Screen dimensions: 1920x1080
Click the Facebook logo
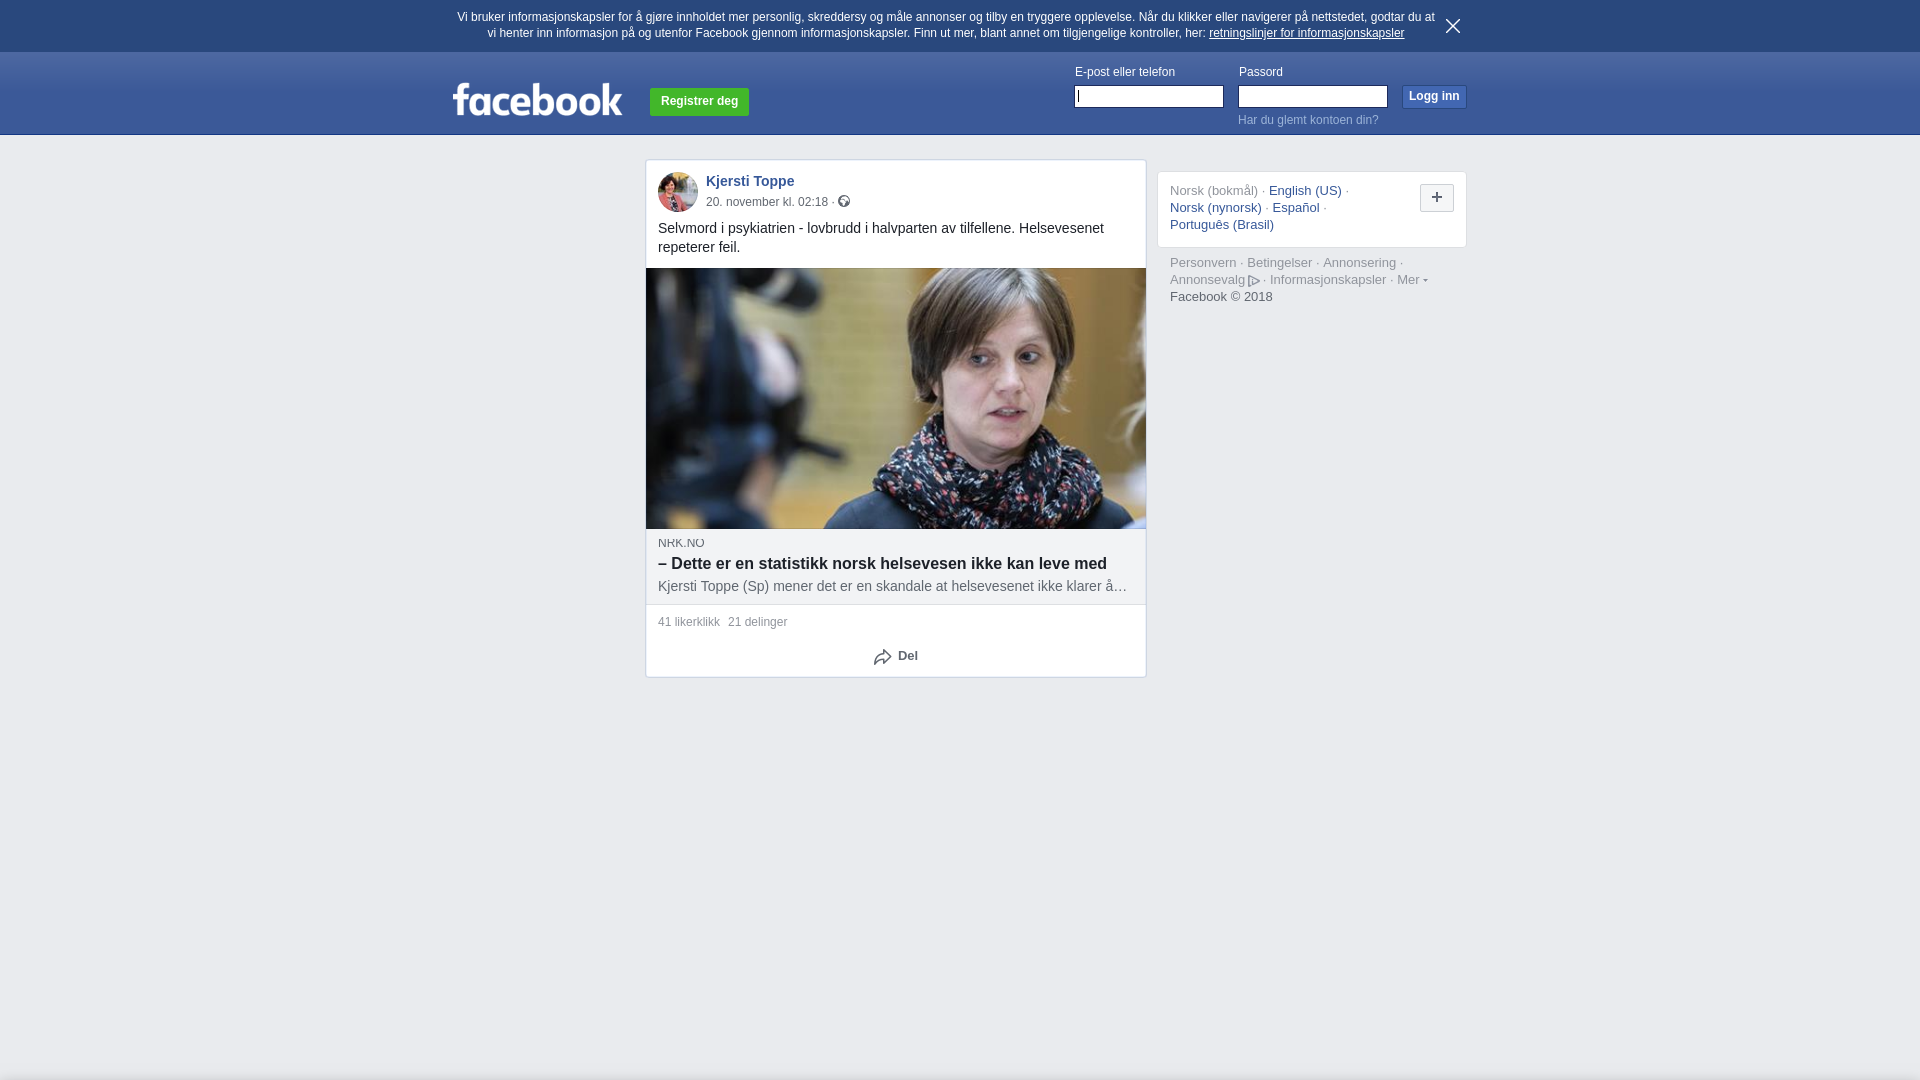click(537, 100)
